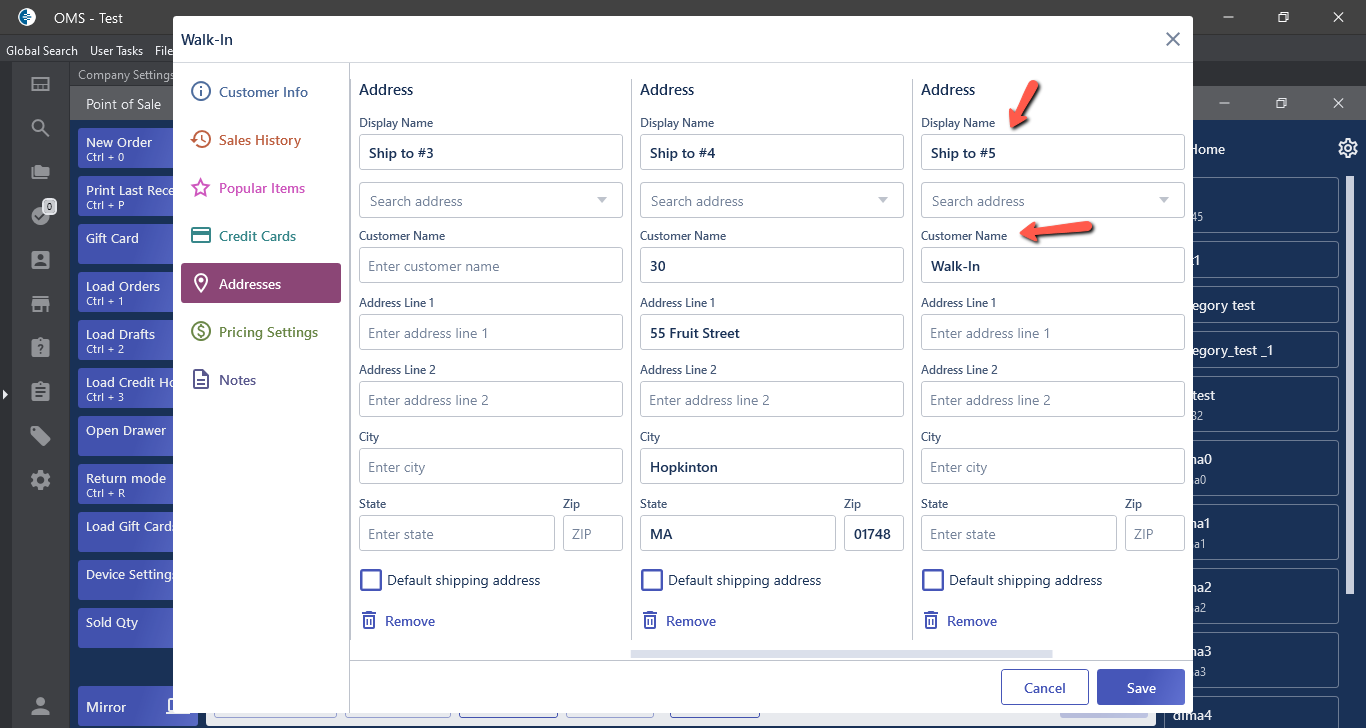Screen dimensions: 1366x728
Task: Click the price tag icon in left sidebar
Action: tap(40, 435)
